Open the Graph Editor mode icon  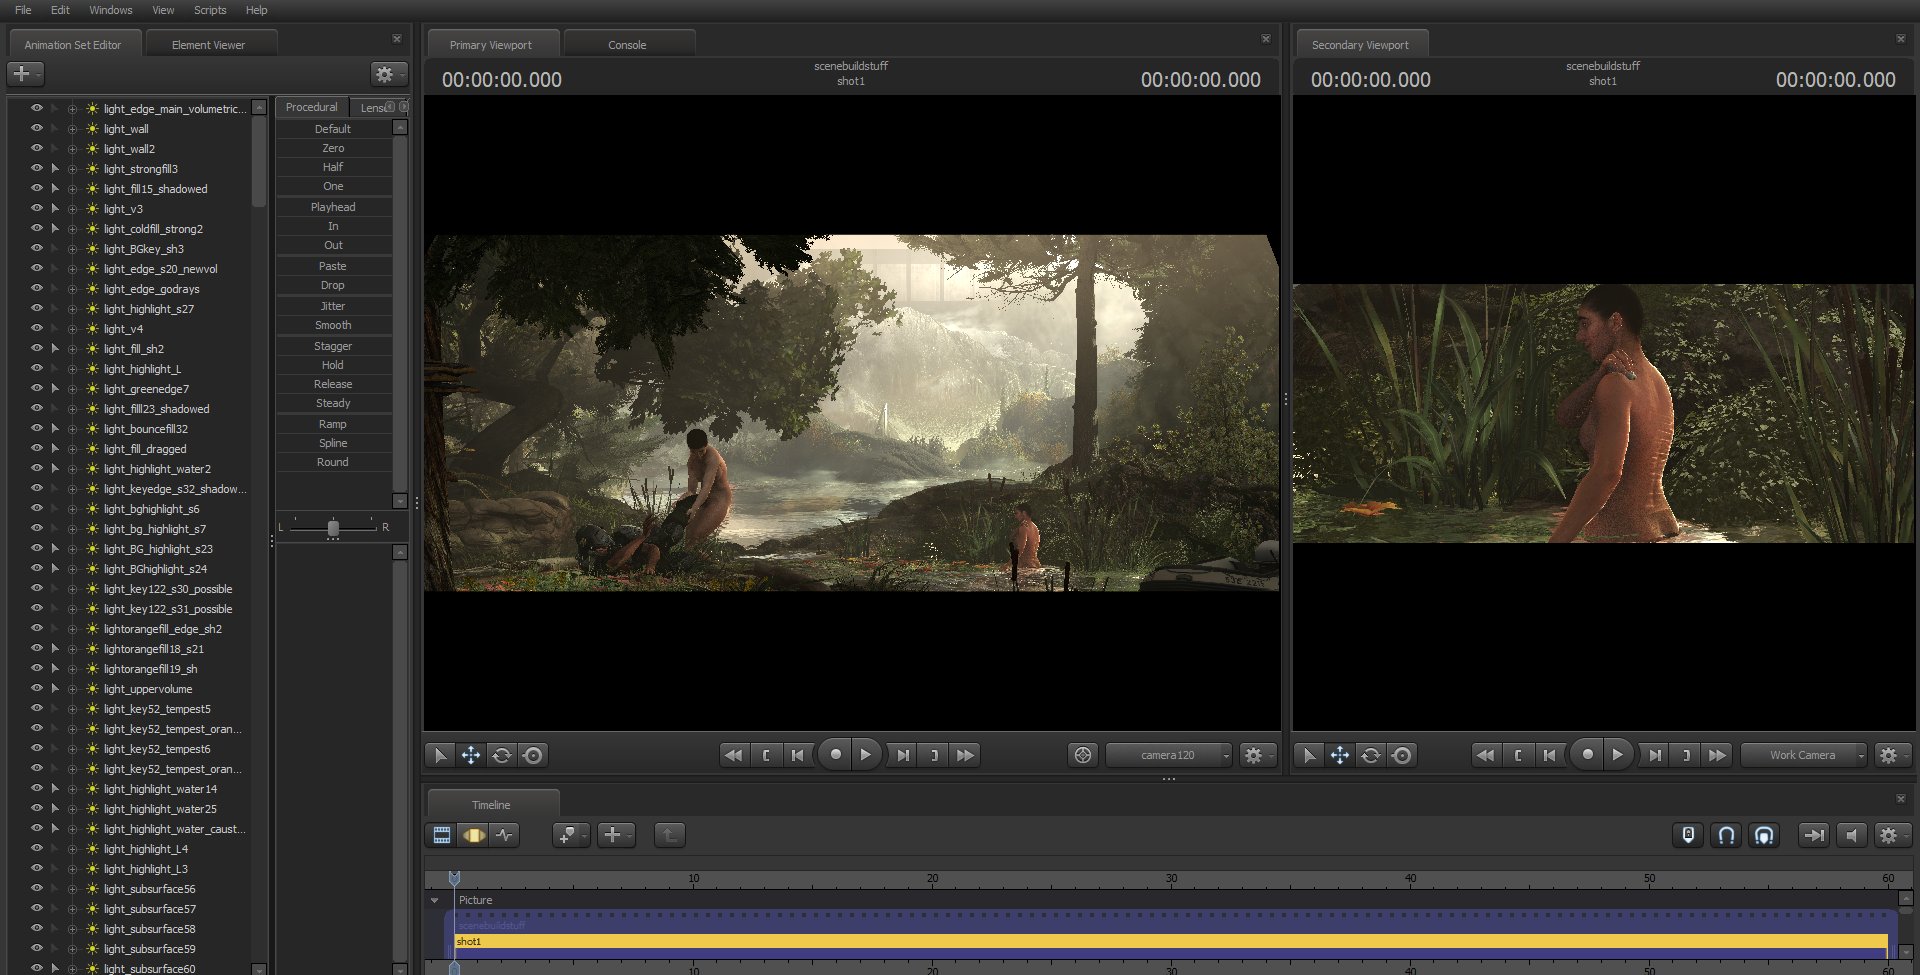click(505, 835)
